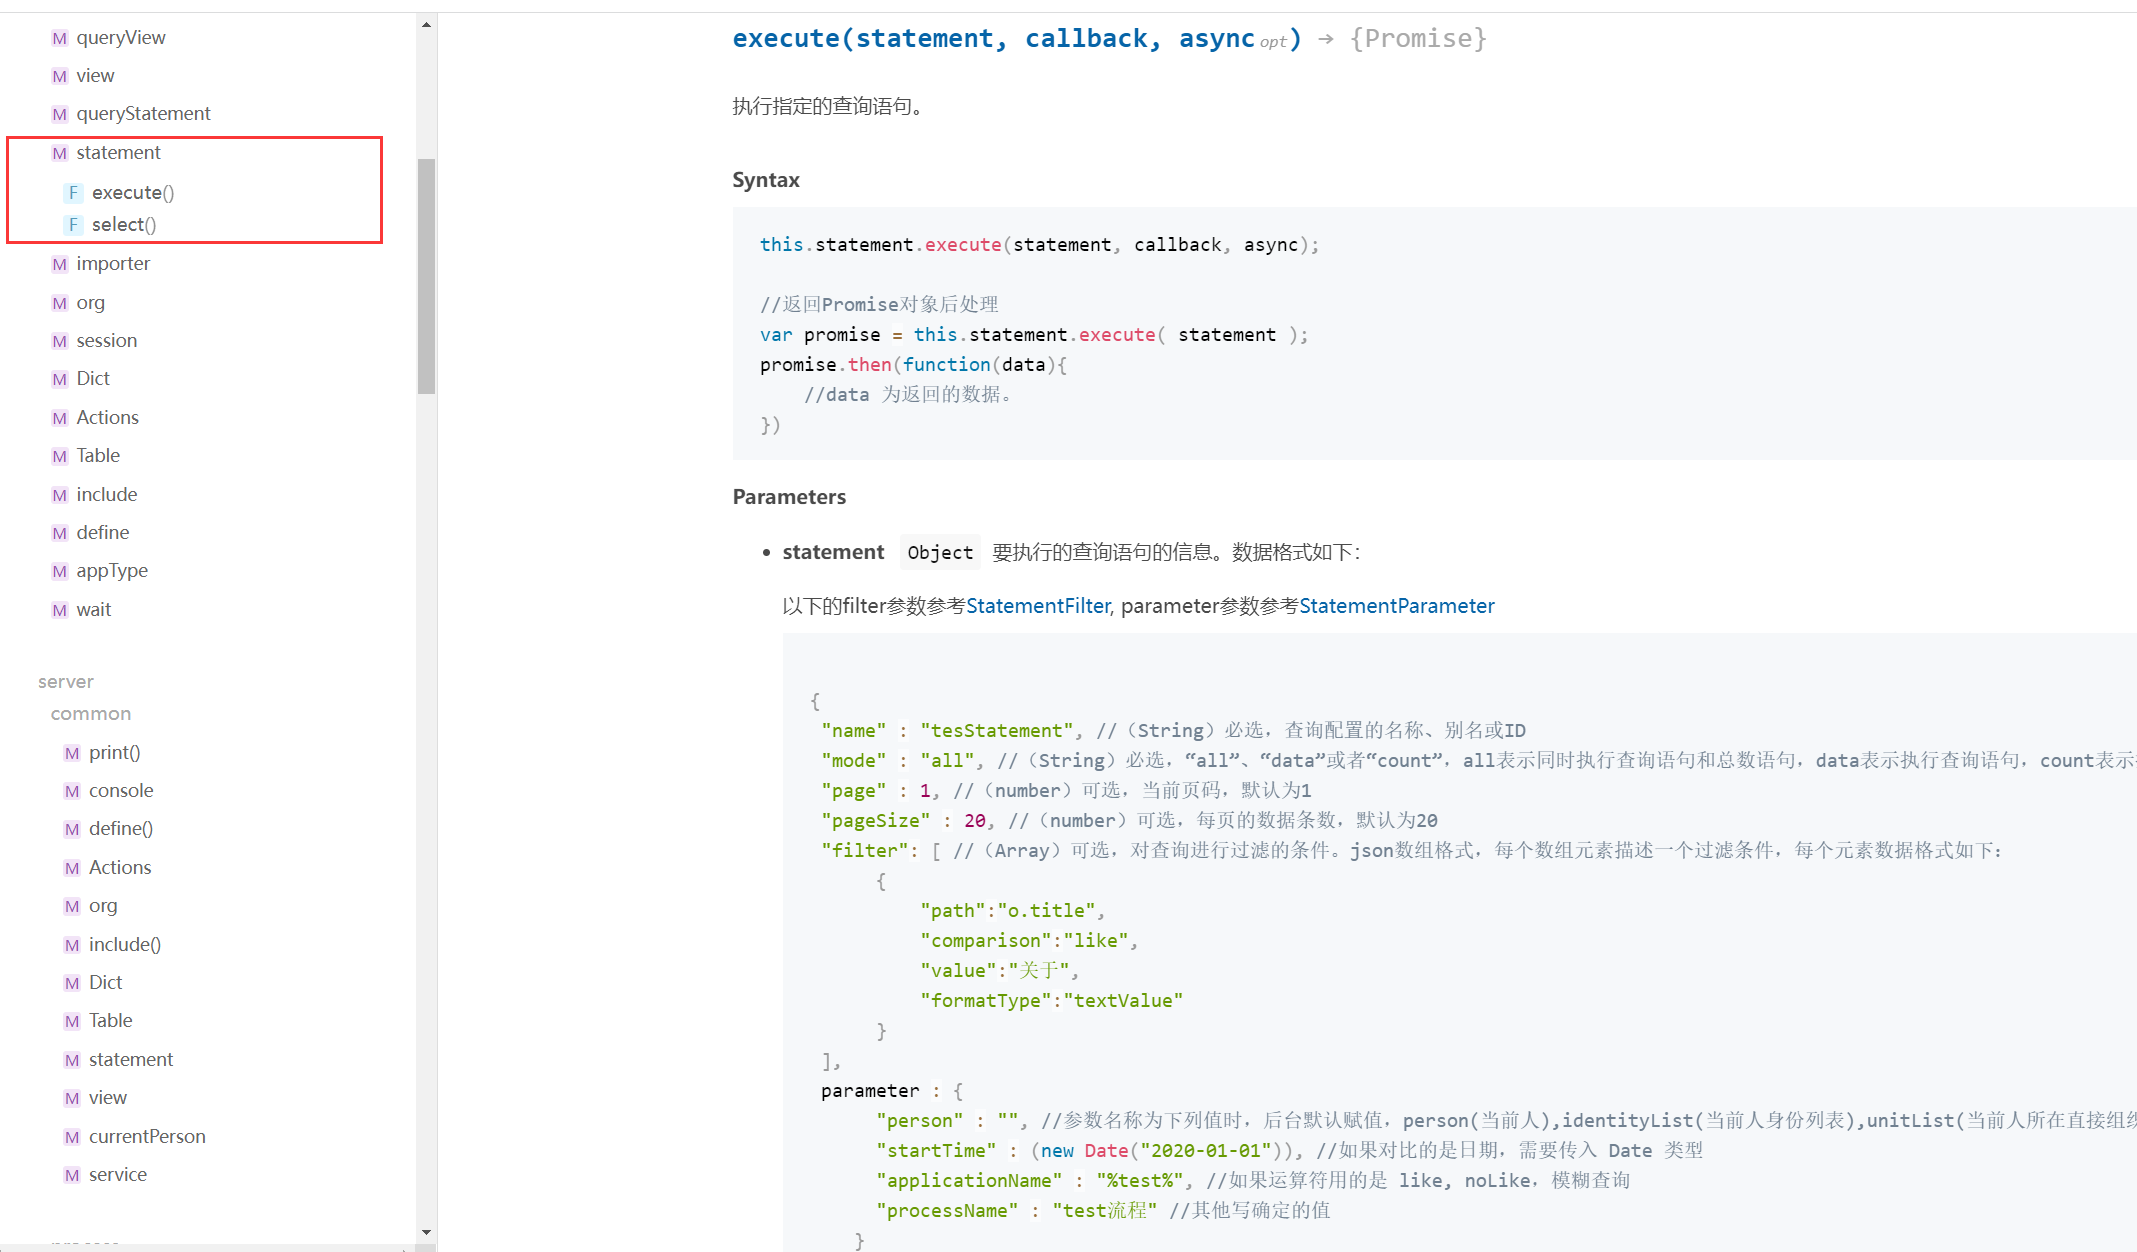2137x1252 pixels.
Task: Select the print() entry under common
Action: 114,753
